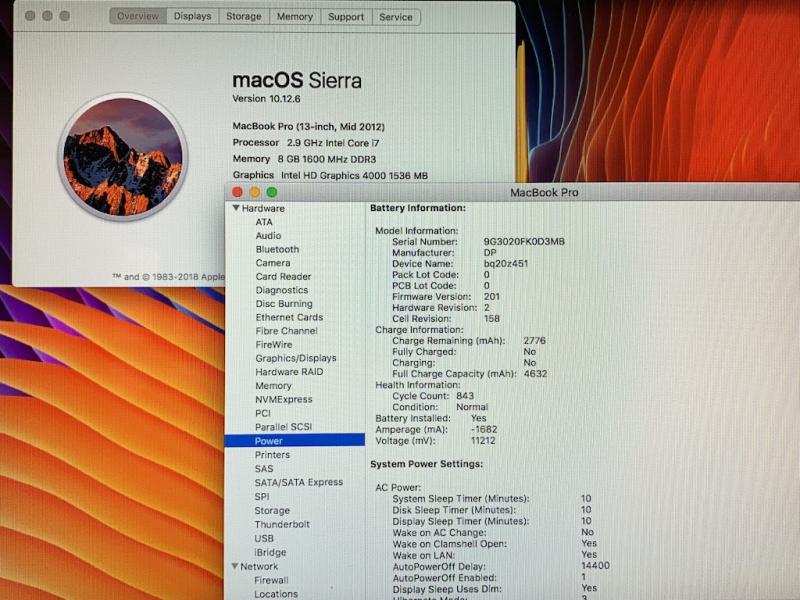This screenshot has height=600, width=800.
Task: Open Thunderbolt in the hardware list
Action: [x=281, y=524]
